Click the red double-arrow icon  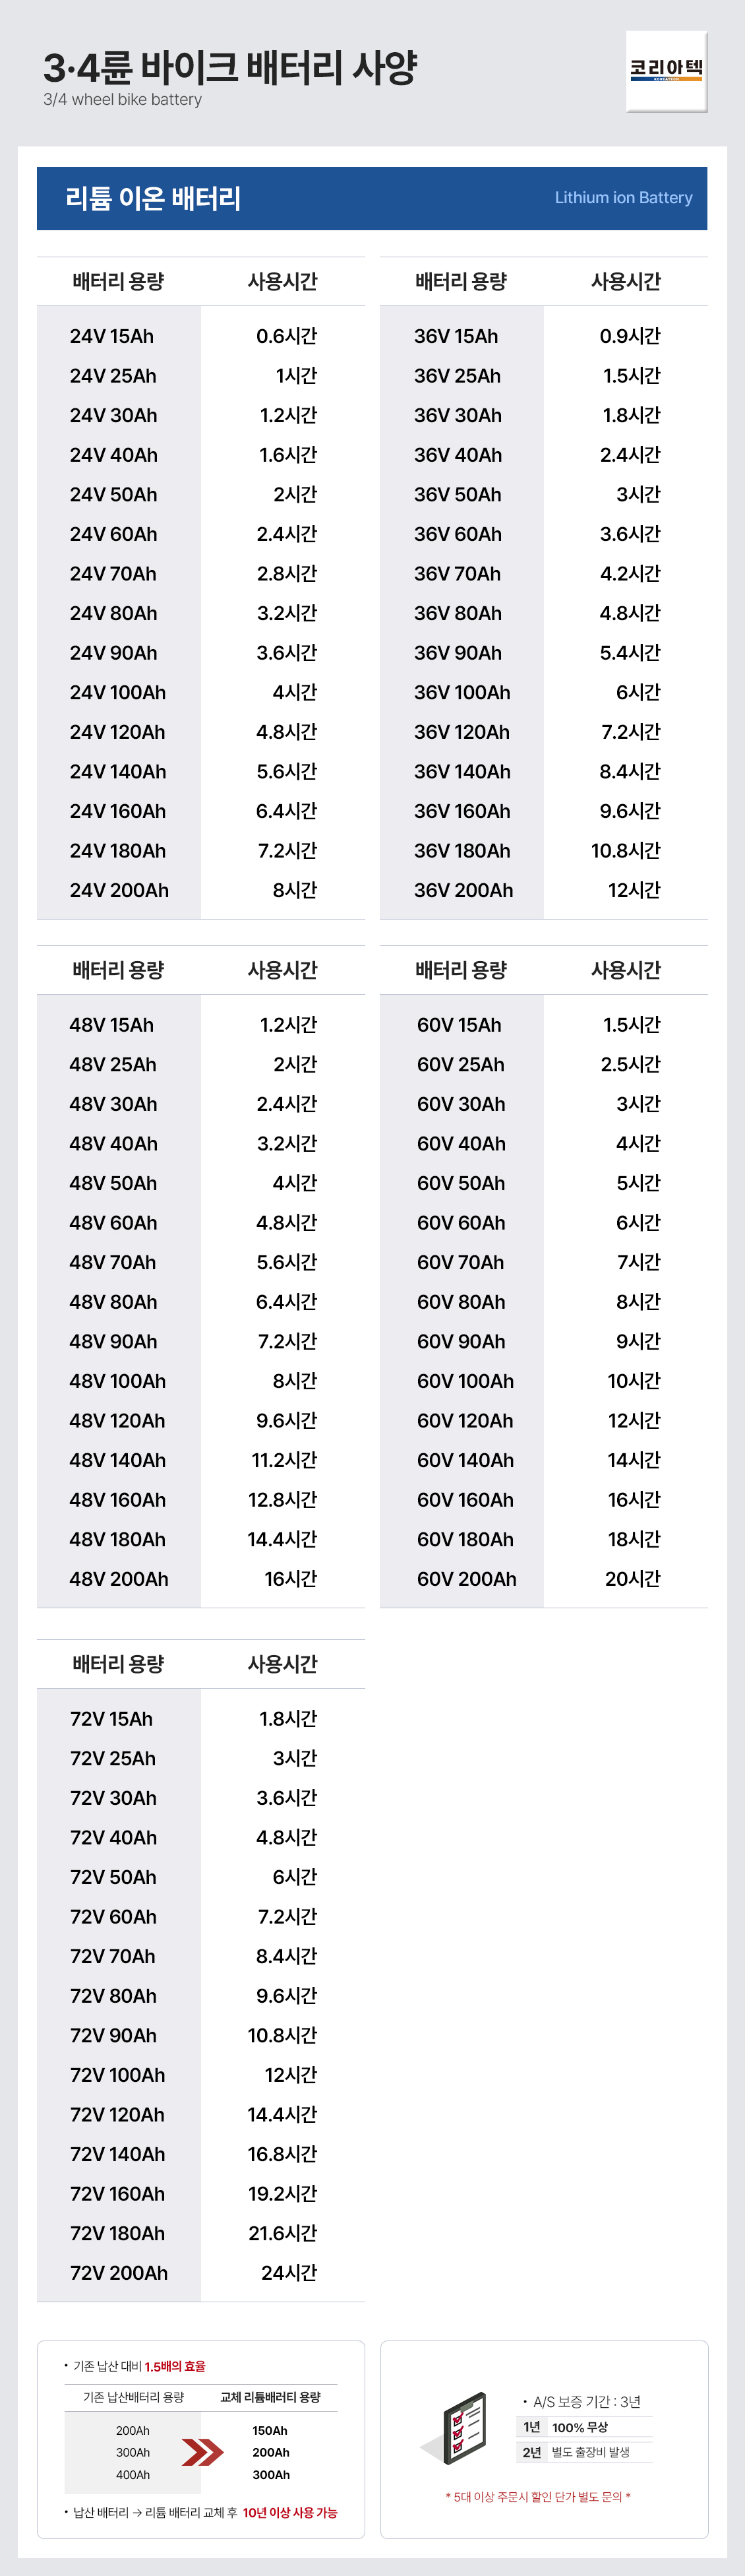point(203,2451)
